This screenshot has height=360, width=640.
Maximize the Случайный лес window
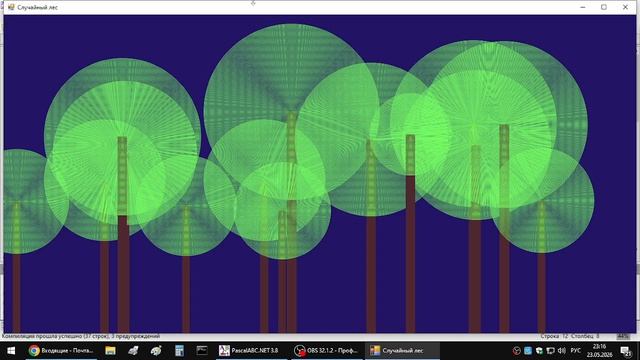pos(604,7)
